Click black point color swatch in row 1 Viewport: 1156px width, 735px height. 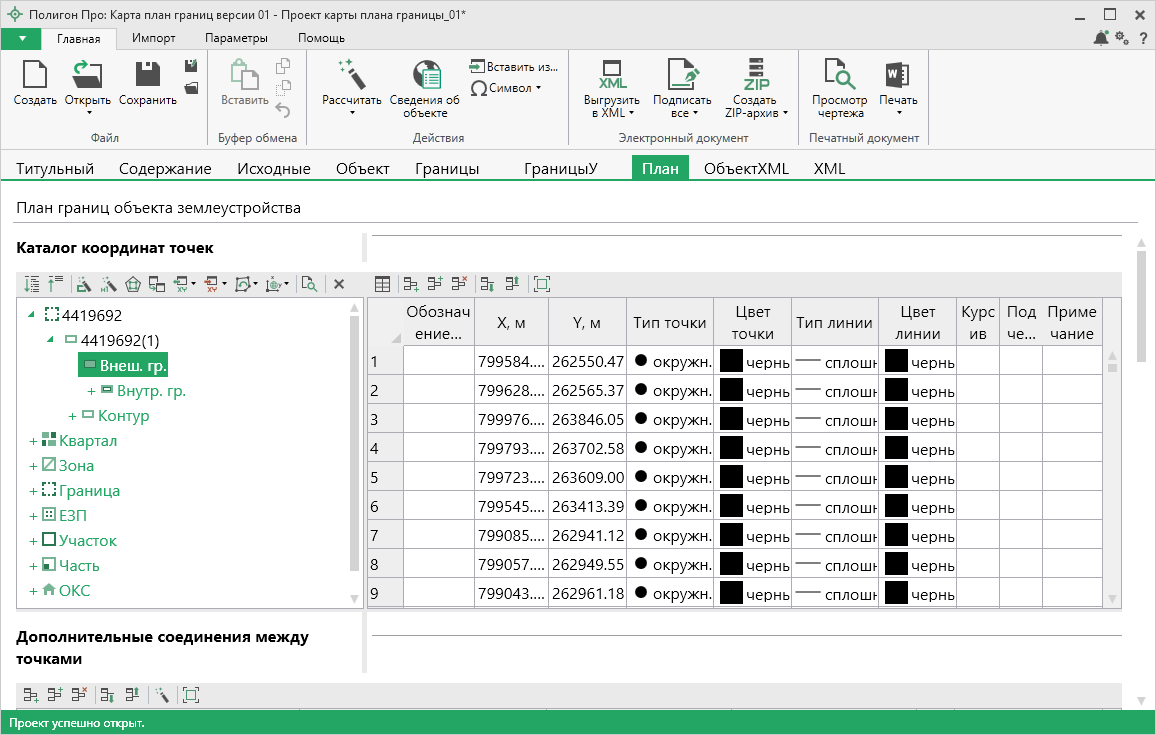click(x=731, y=361)
